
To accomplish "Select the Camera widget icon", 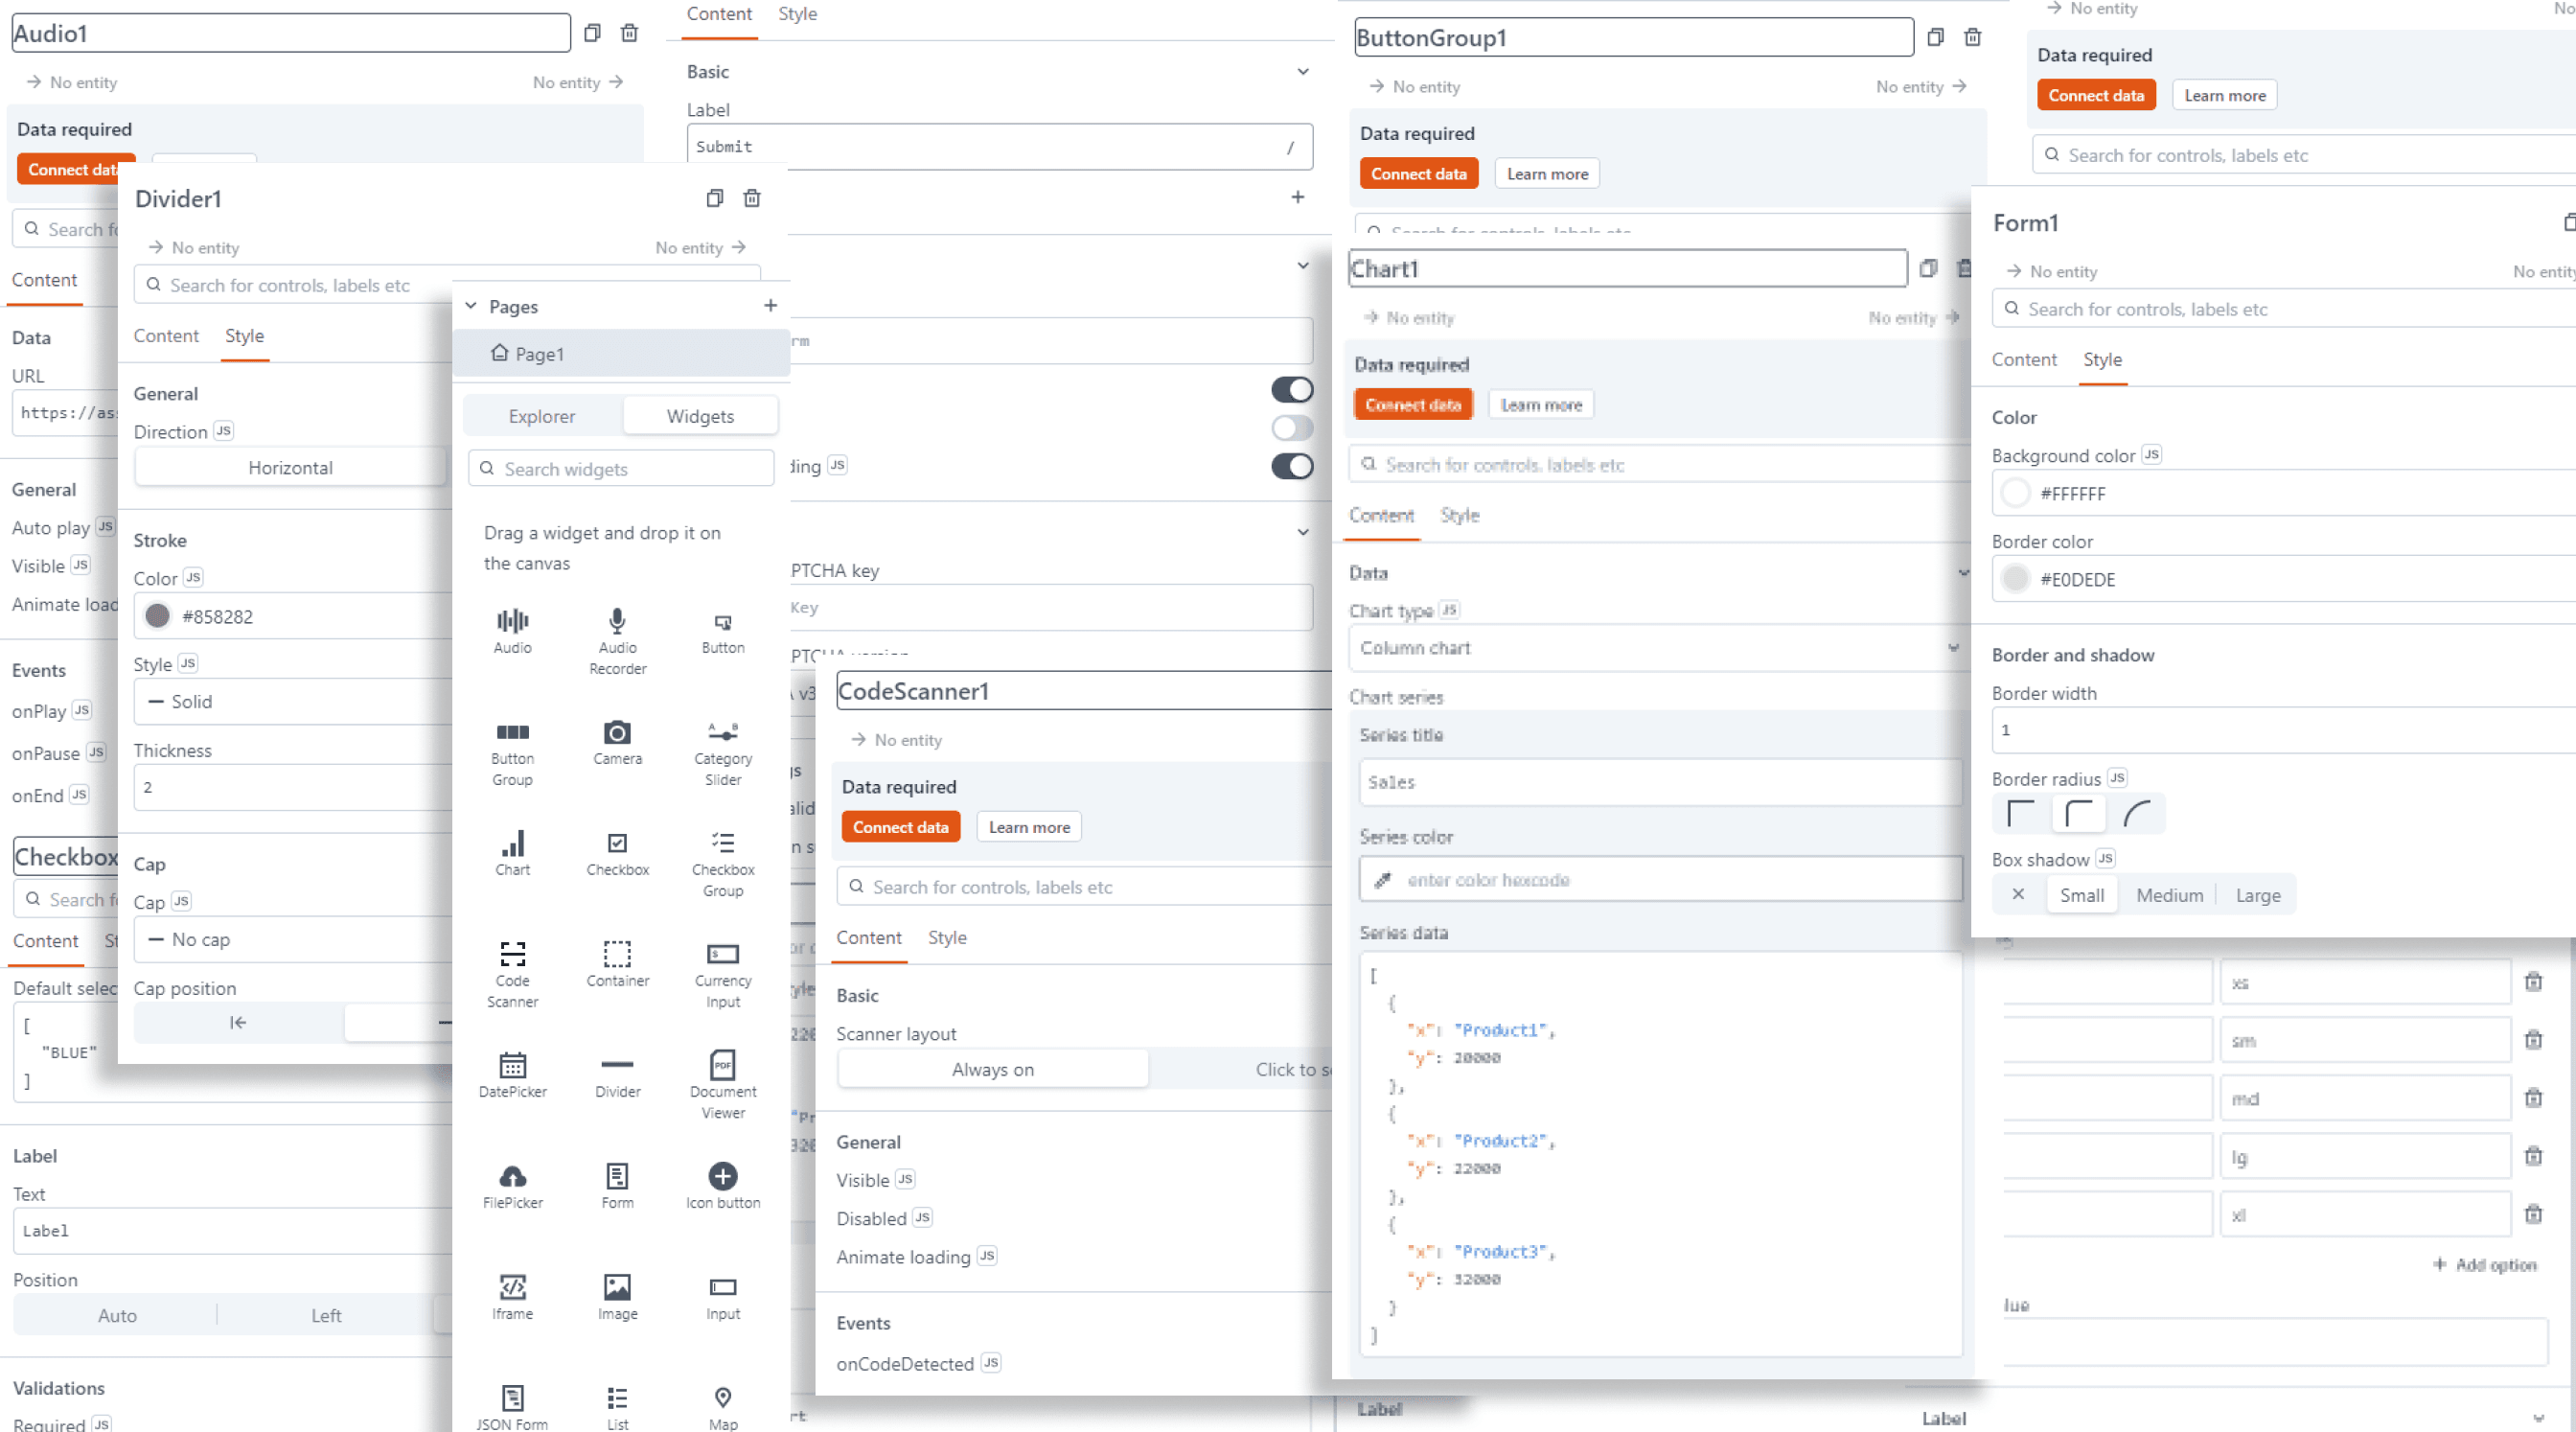I will 617,733.
